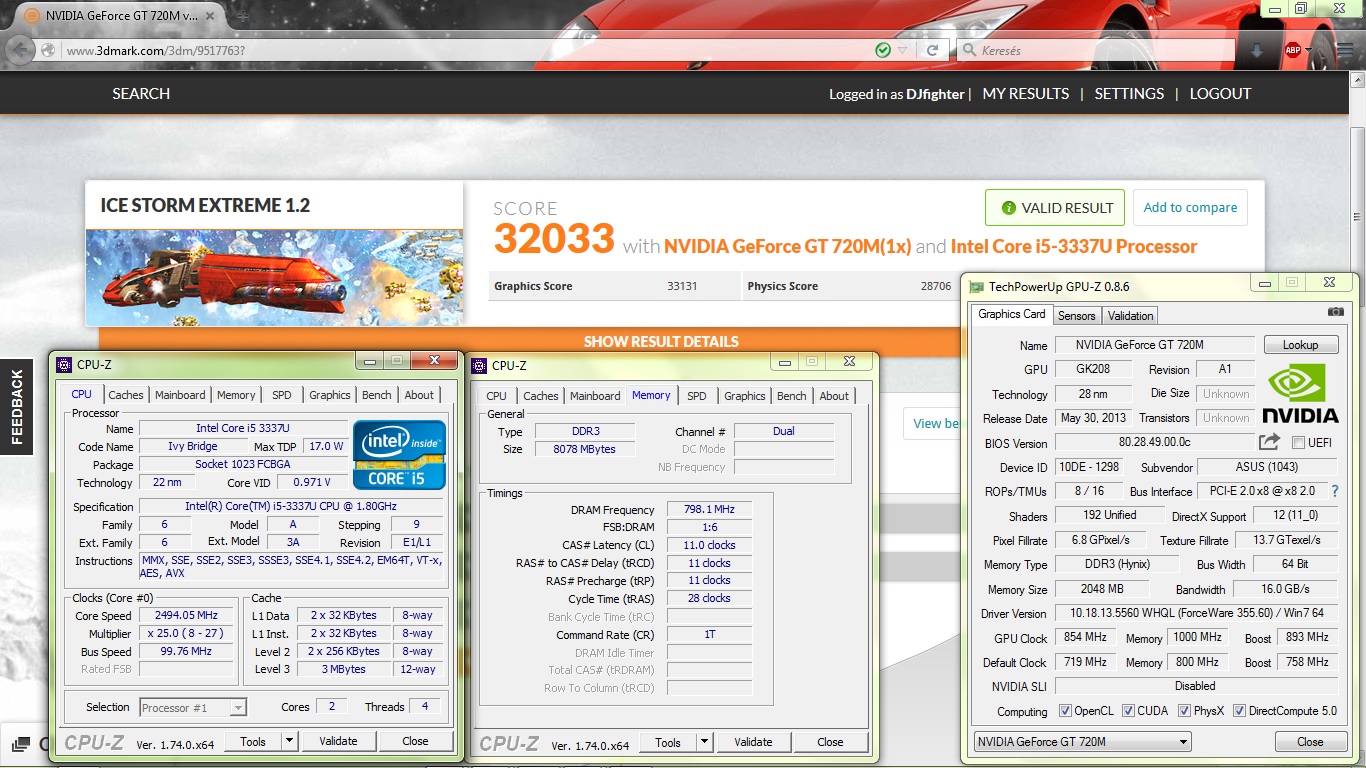Click the browser URL address field

click(465, 50)
